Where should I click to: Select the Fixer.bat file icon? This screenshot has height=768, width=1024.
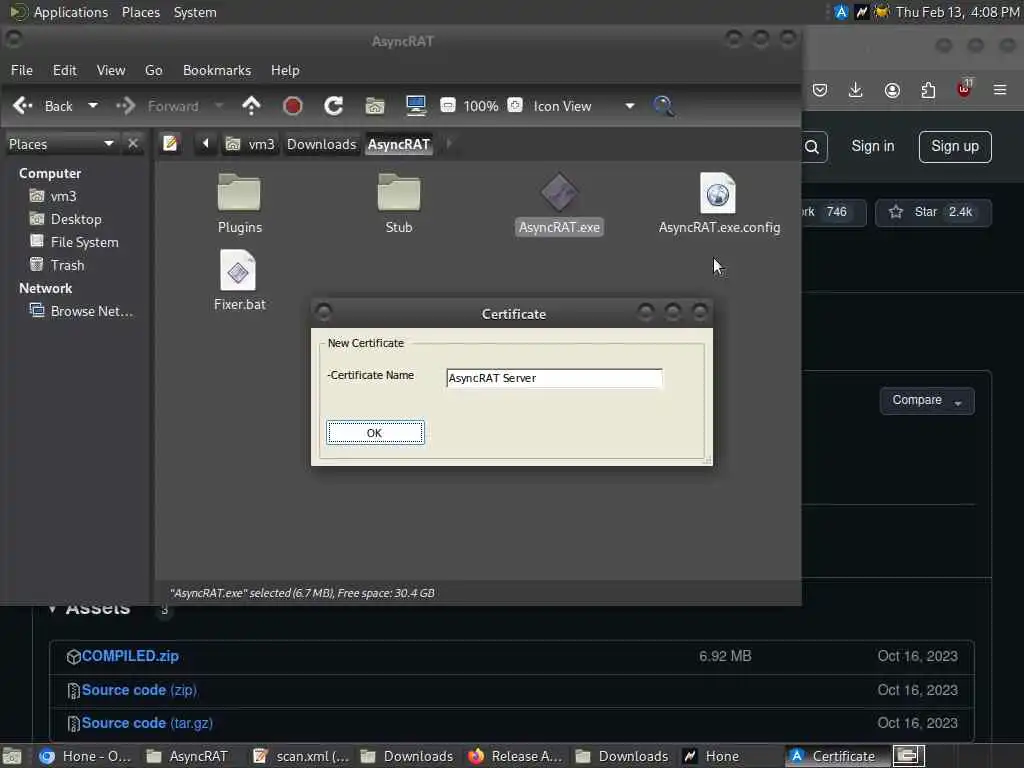(x=238, y=270)
